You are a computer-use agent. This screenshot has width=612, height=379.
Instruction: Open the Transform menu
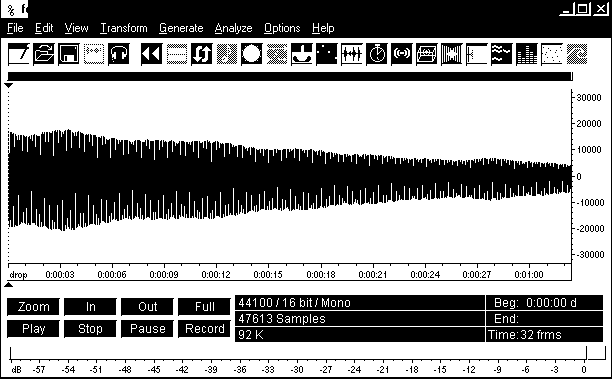click(124, 28)
